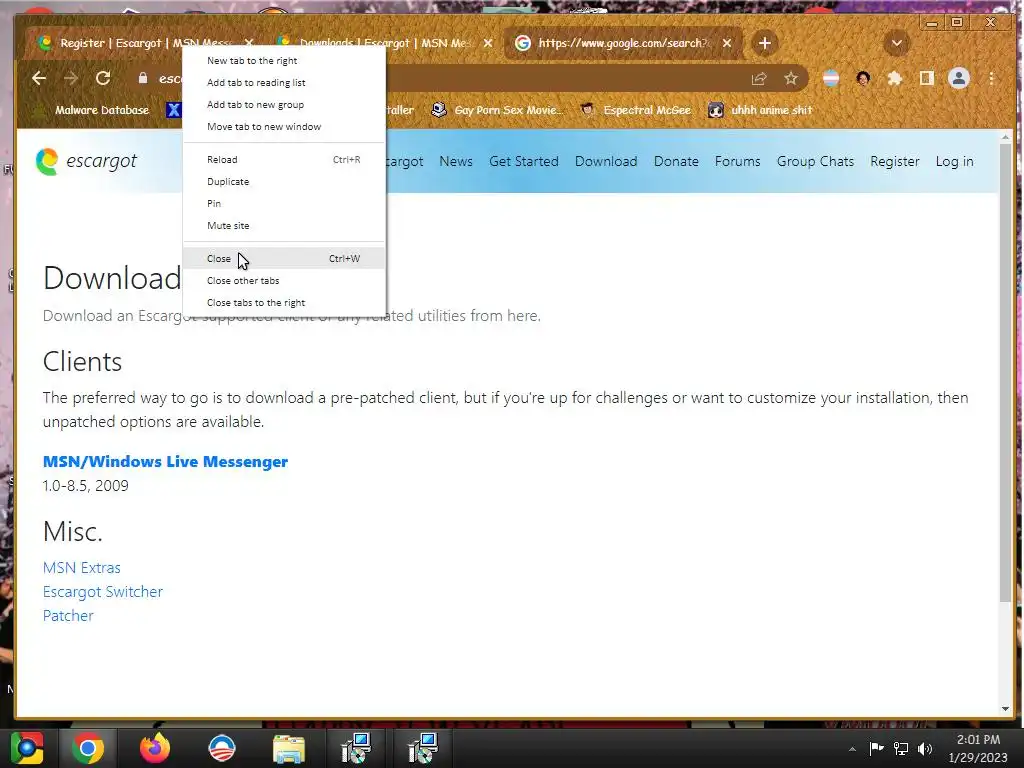This screenshot has height=768, width=1024.
Task: Click the scrollbar down arrow
Action: click(x=1005, y=709)
